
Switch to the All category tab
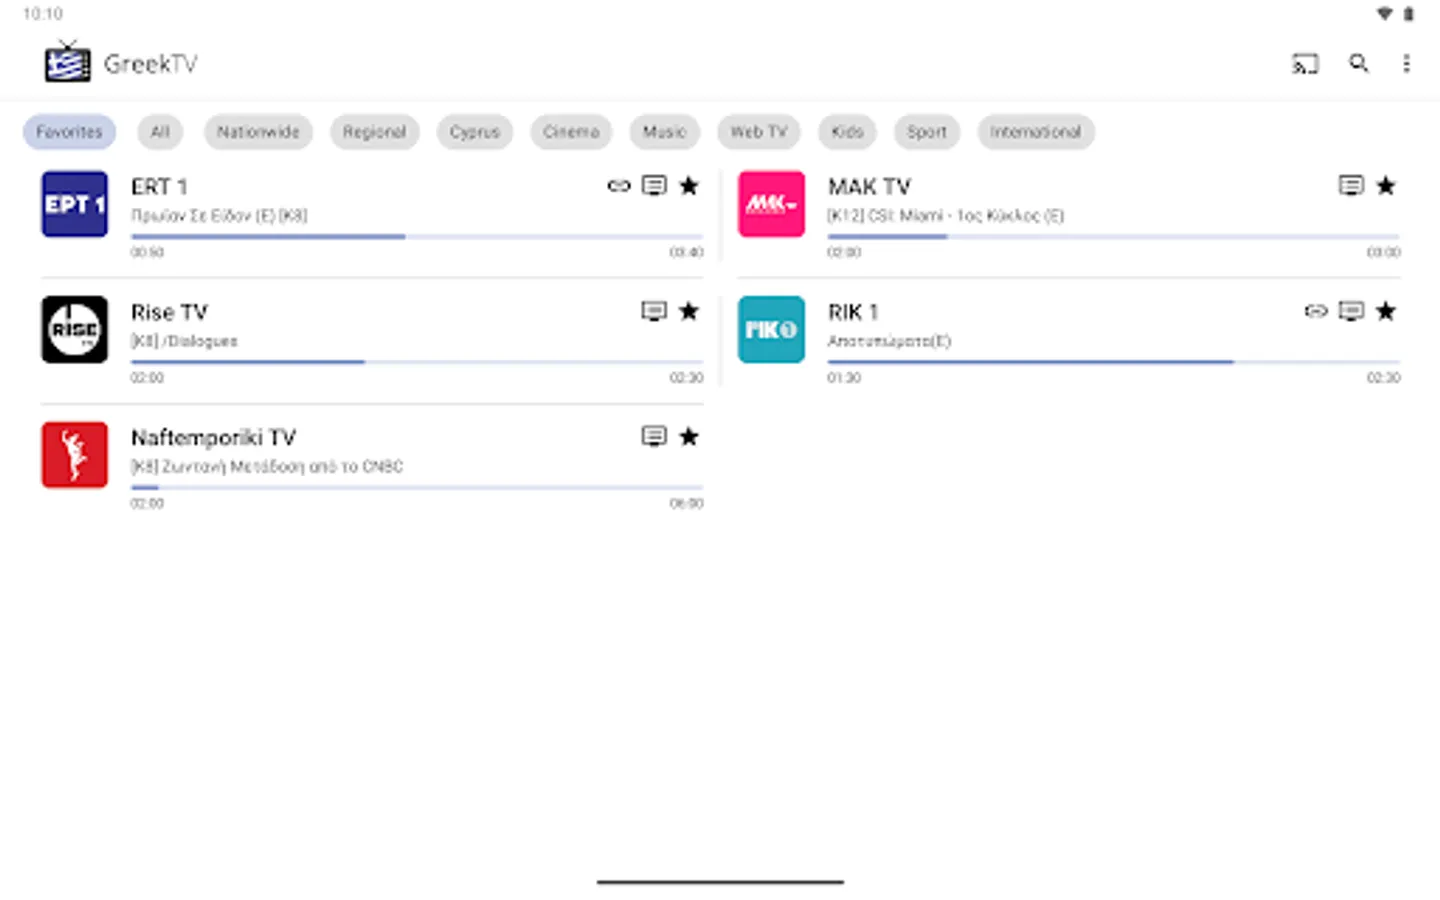click(x=160, y=131)
